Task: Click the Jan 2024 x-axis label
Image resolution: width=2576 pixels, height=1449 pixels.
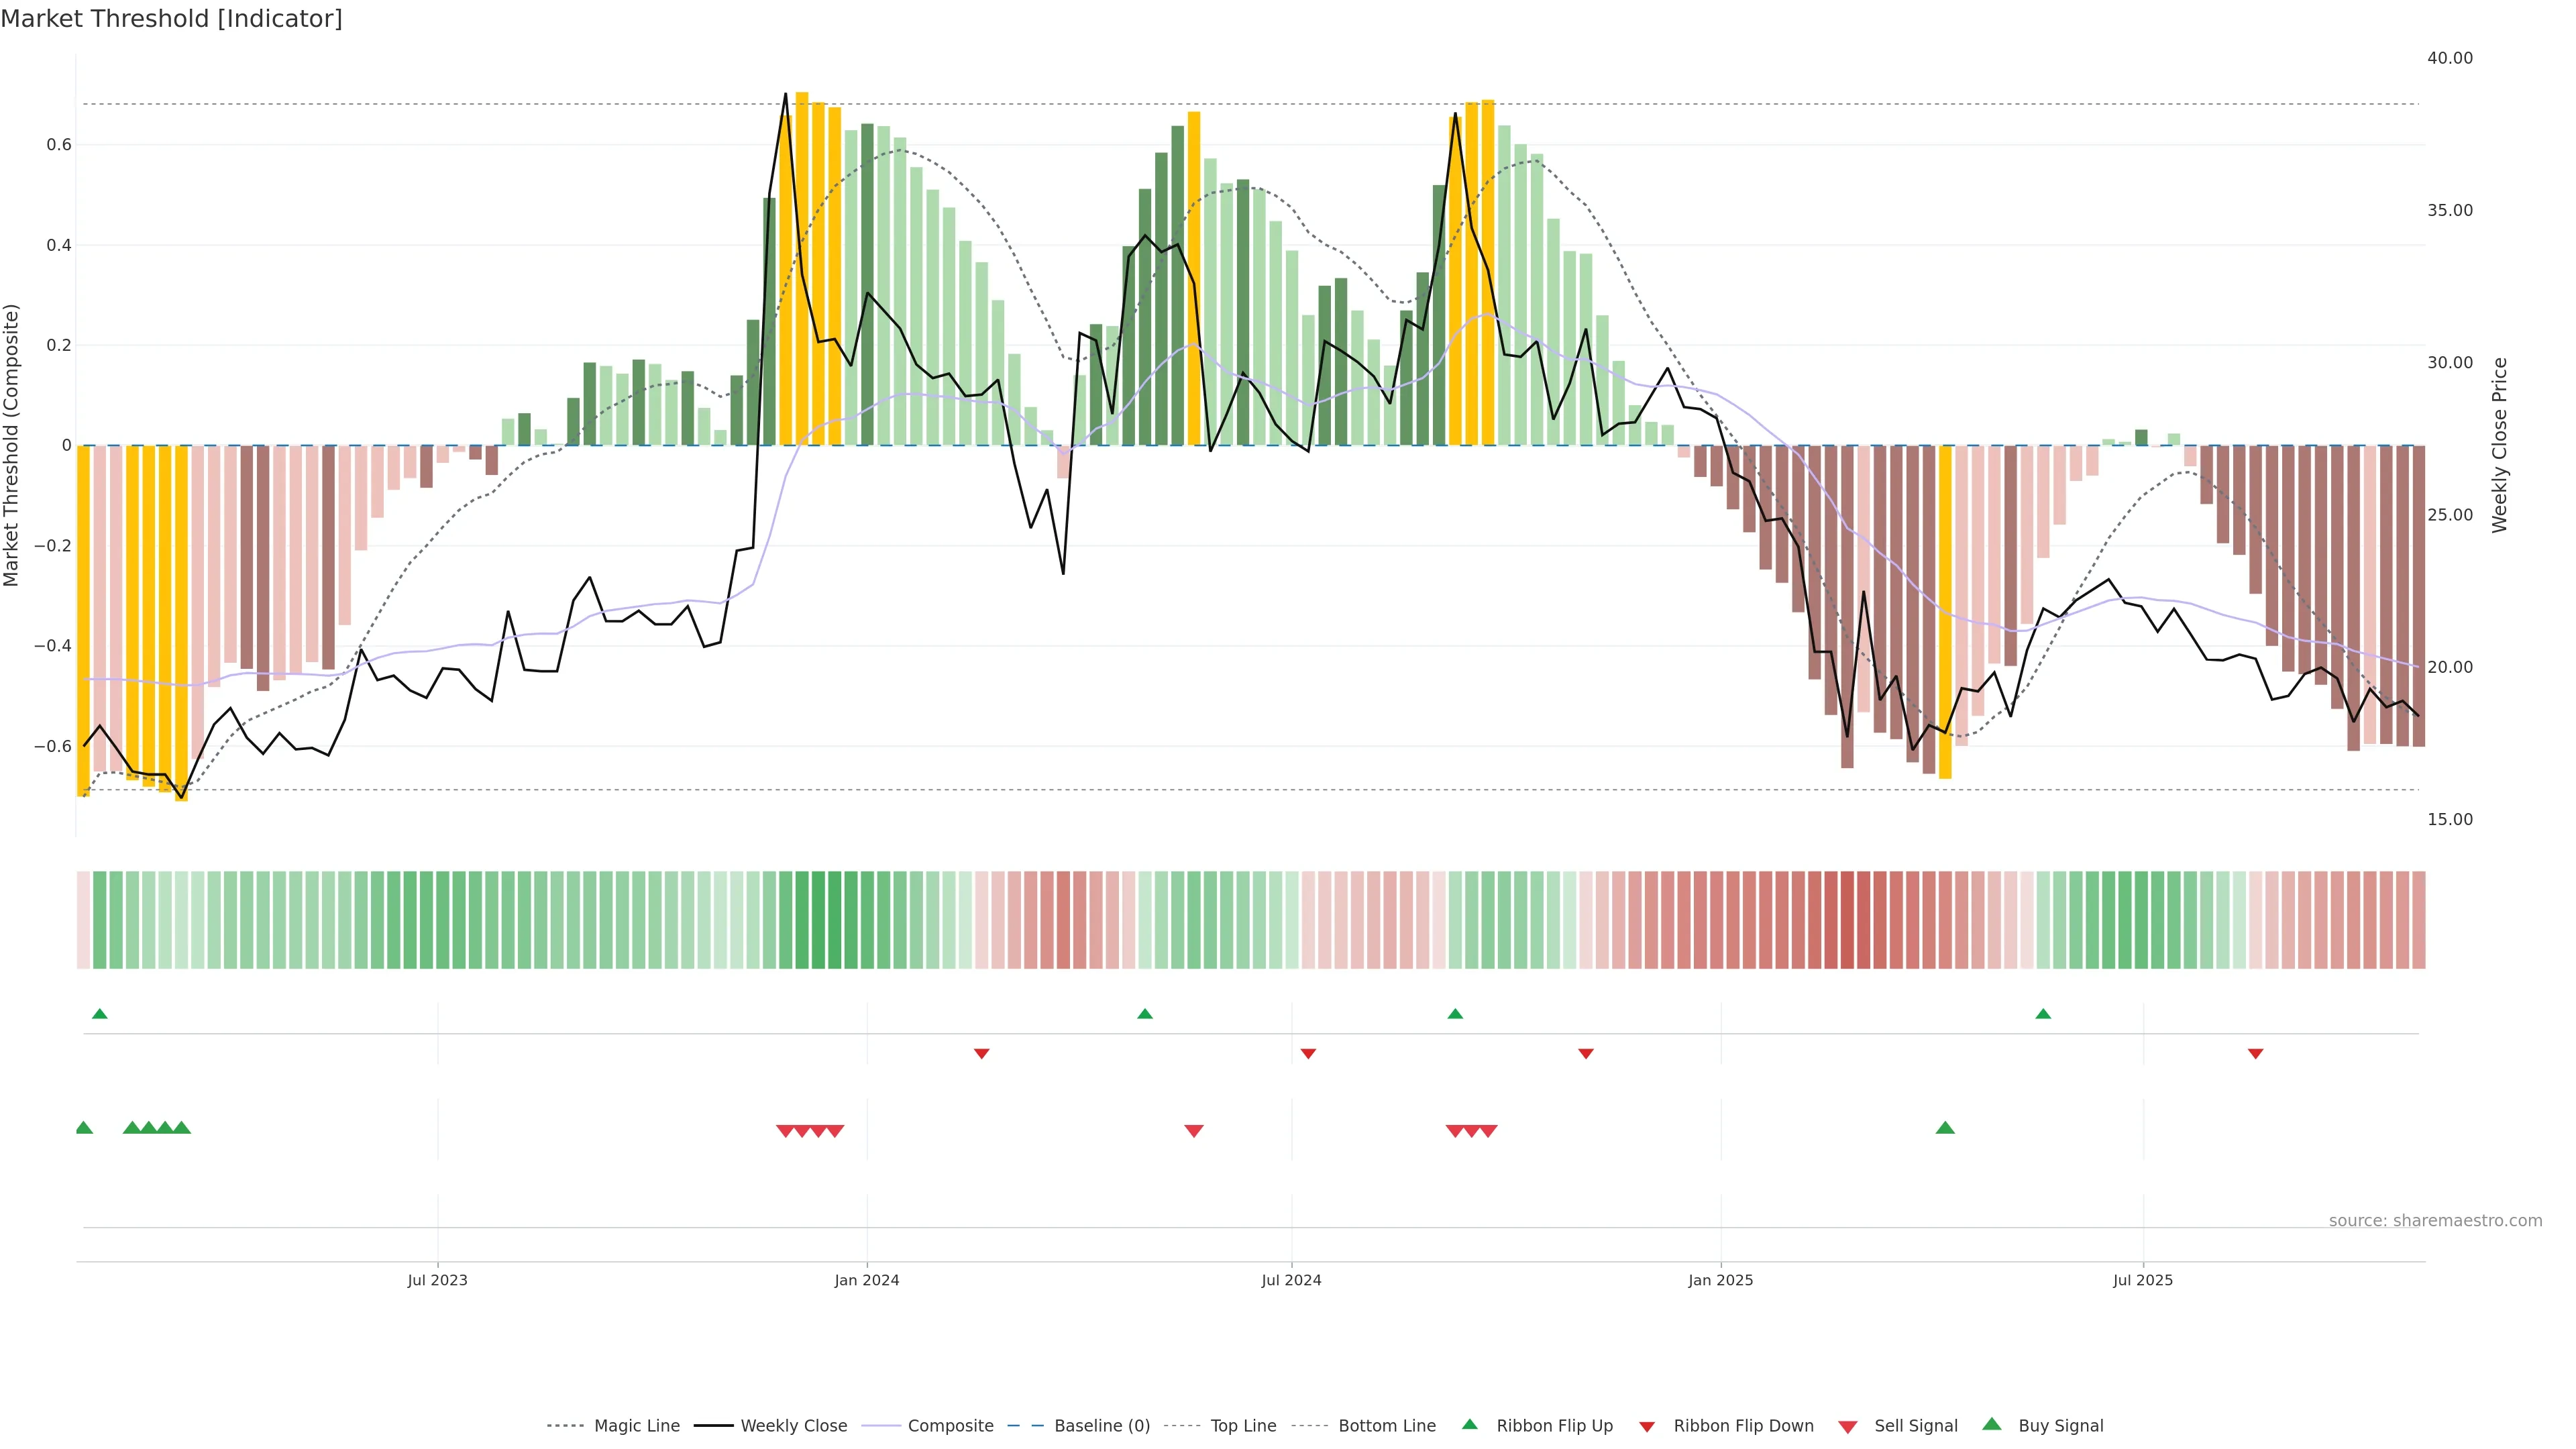Action: tap(867, 1280)
